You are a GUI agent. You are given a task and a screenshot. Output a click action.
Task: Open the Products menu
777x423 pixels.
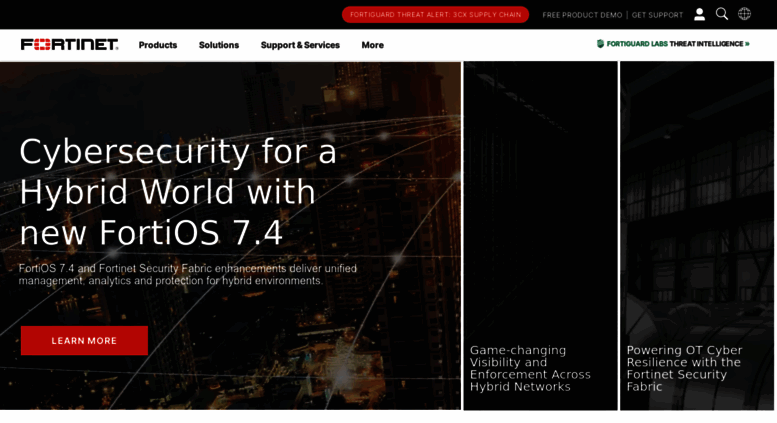tap(158, 45)
